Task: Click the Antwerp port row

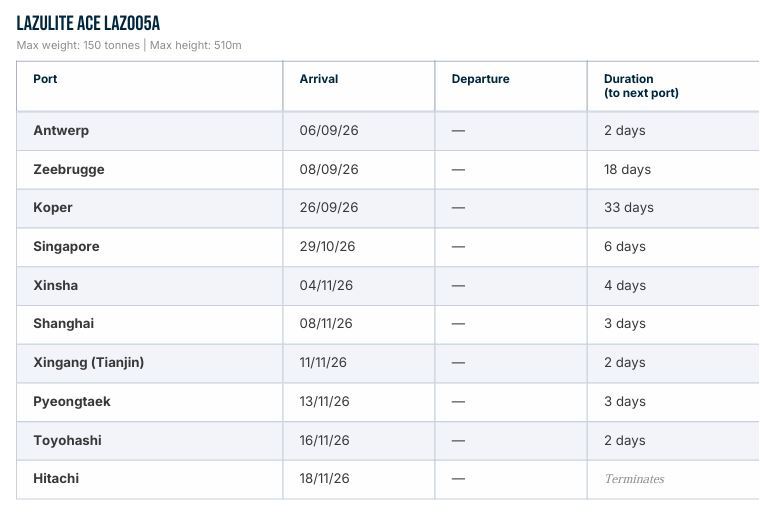Action: click(x=388, y=130)
